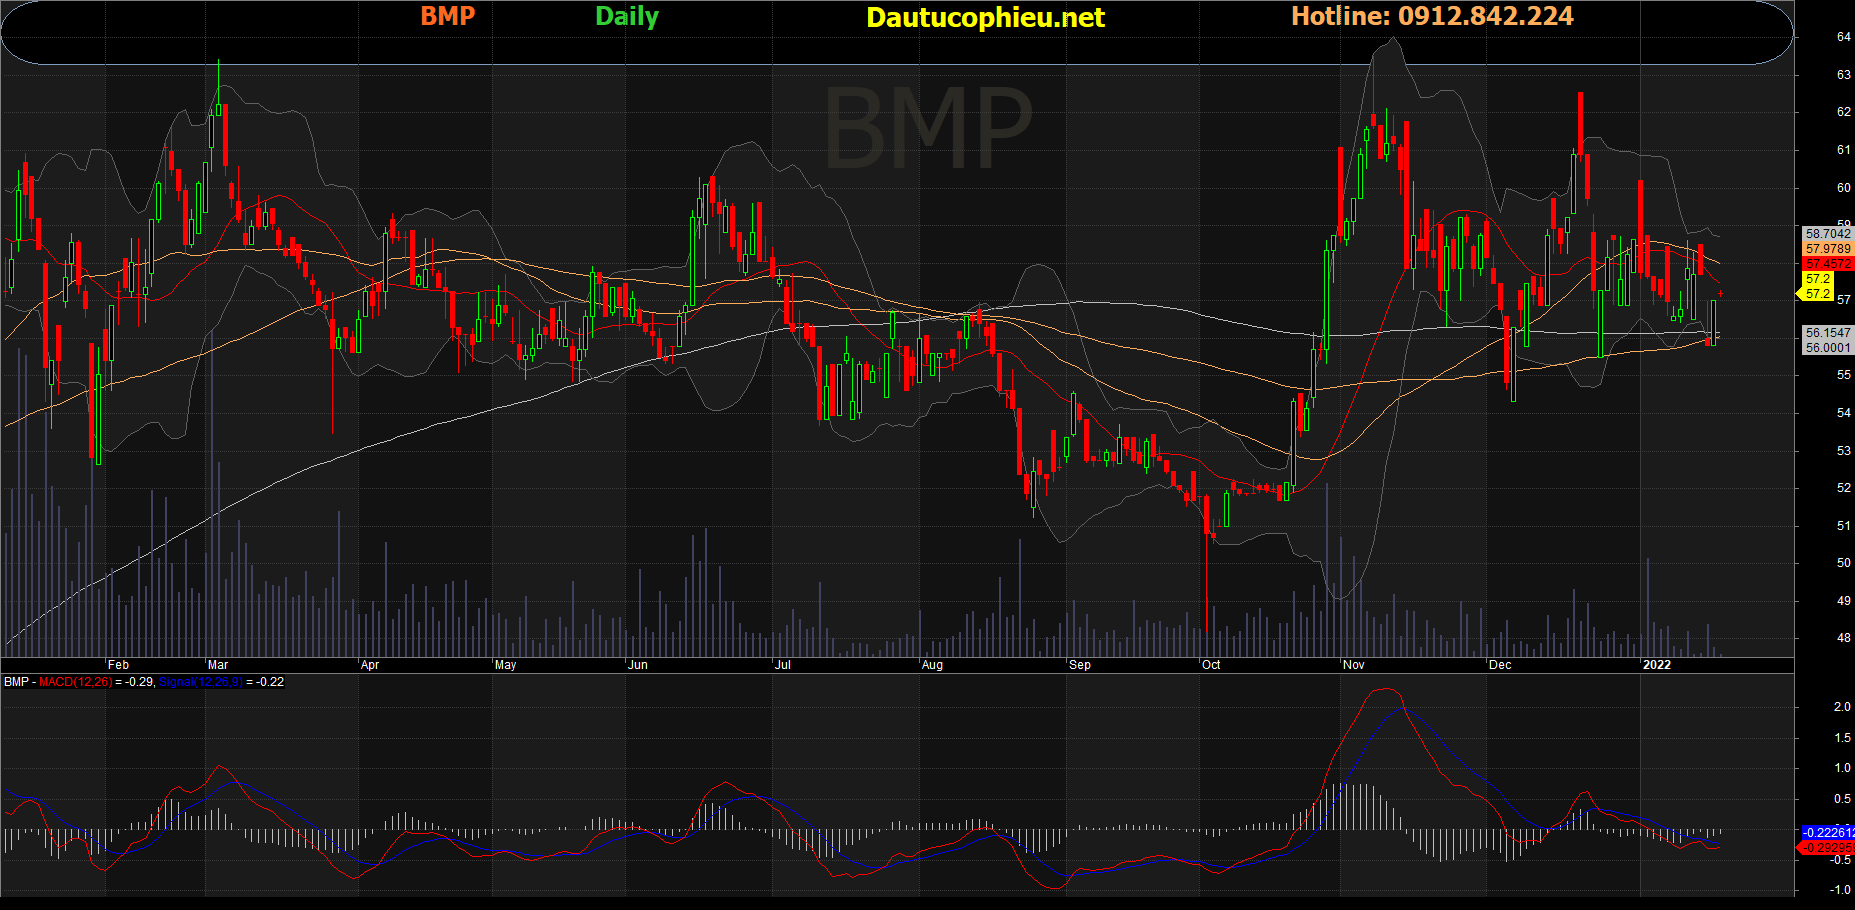The image size is (1855, 910).
Task: Open the Dautucophieu.net link
Action: point(985,17)
